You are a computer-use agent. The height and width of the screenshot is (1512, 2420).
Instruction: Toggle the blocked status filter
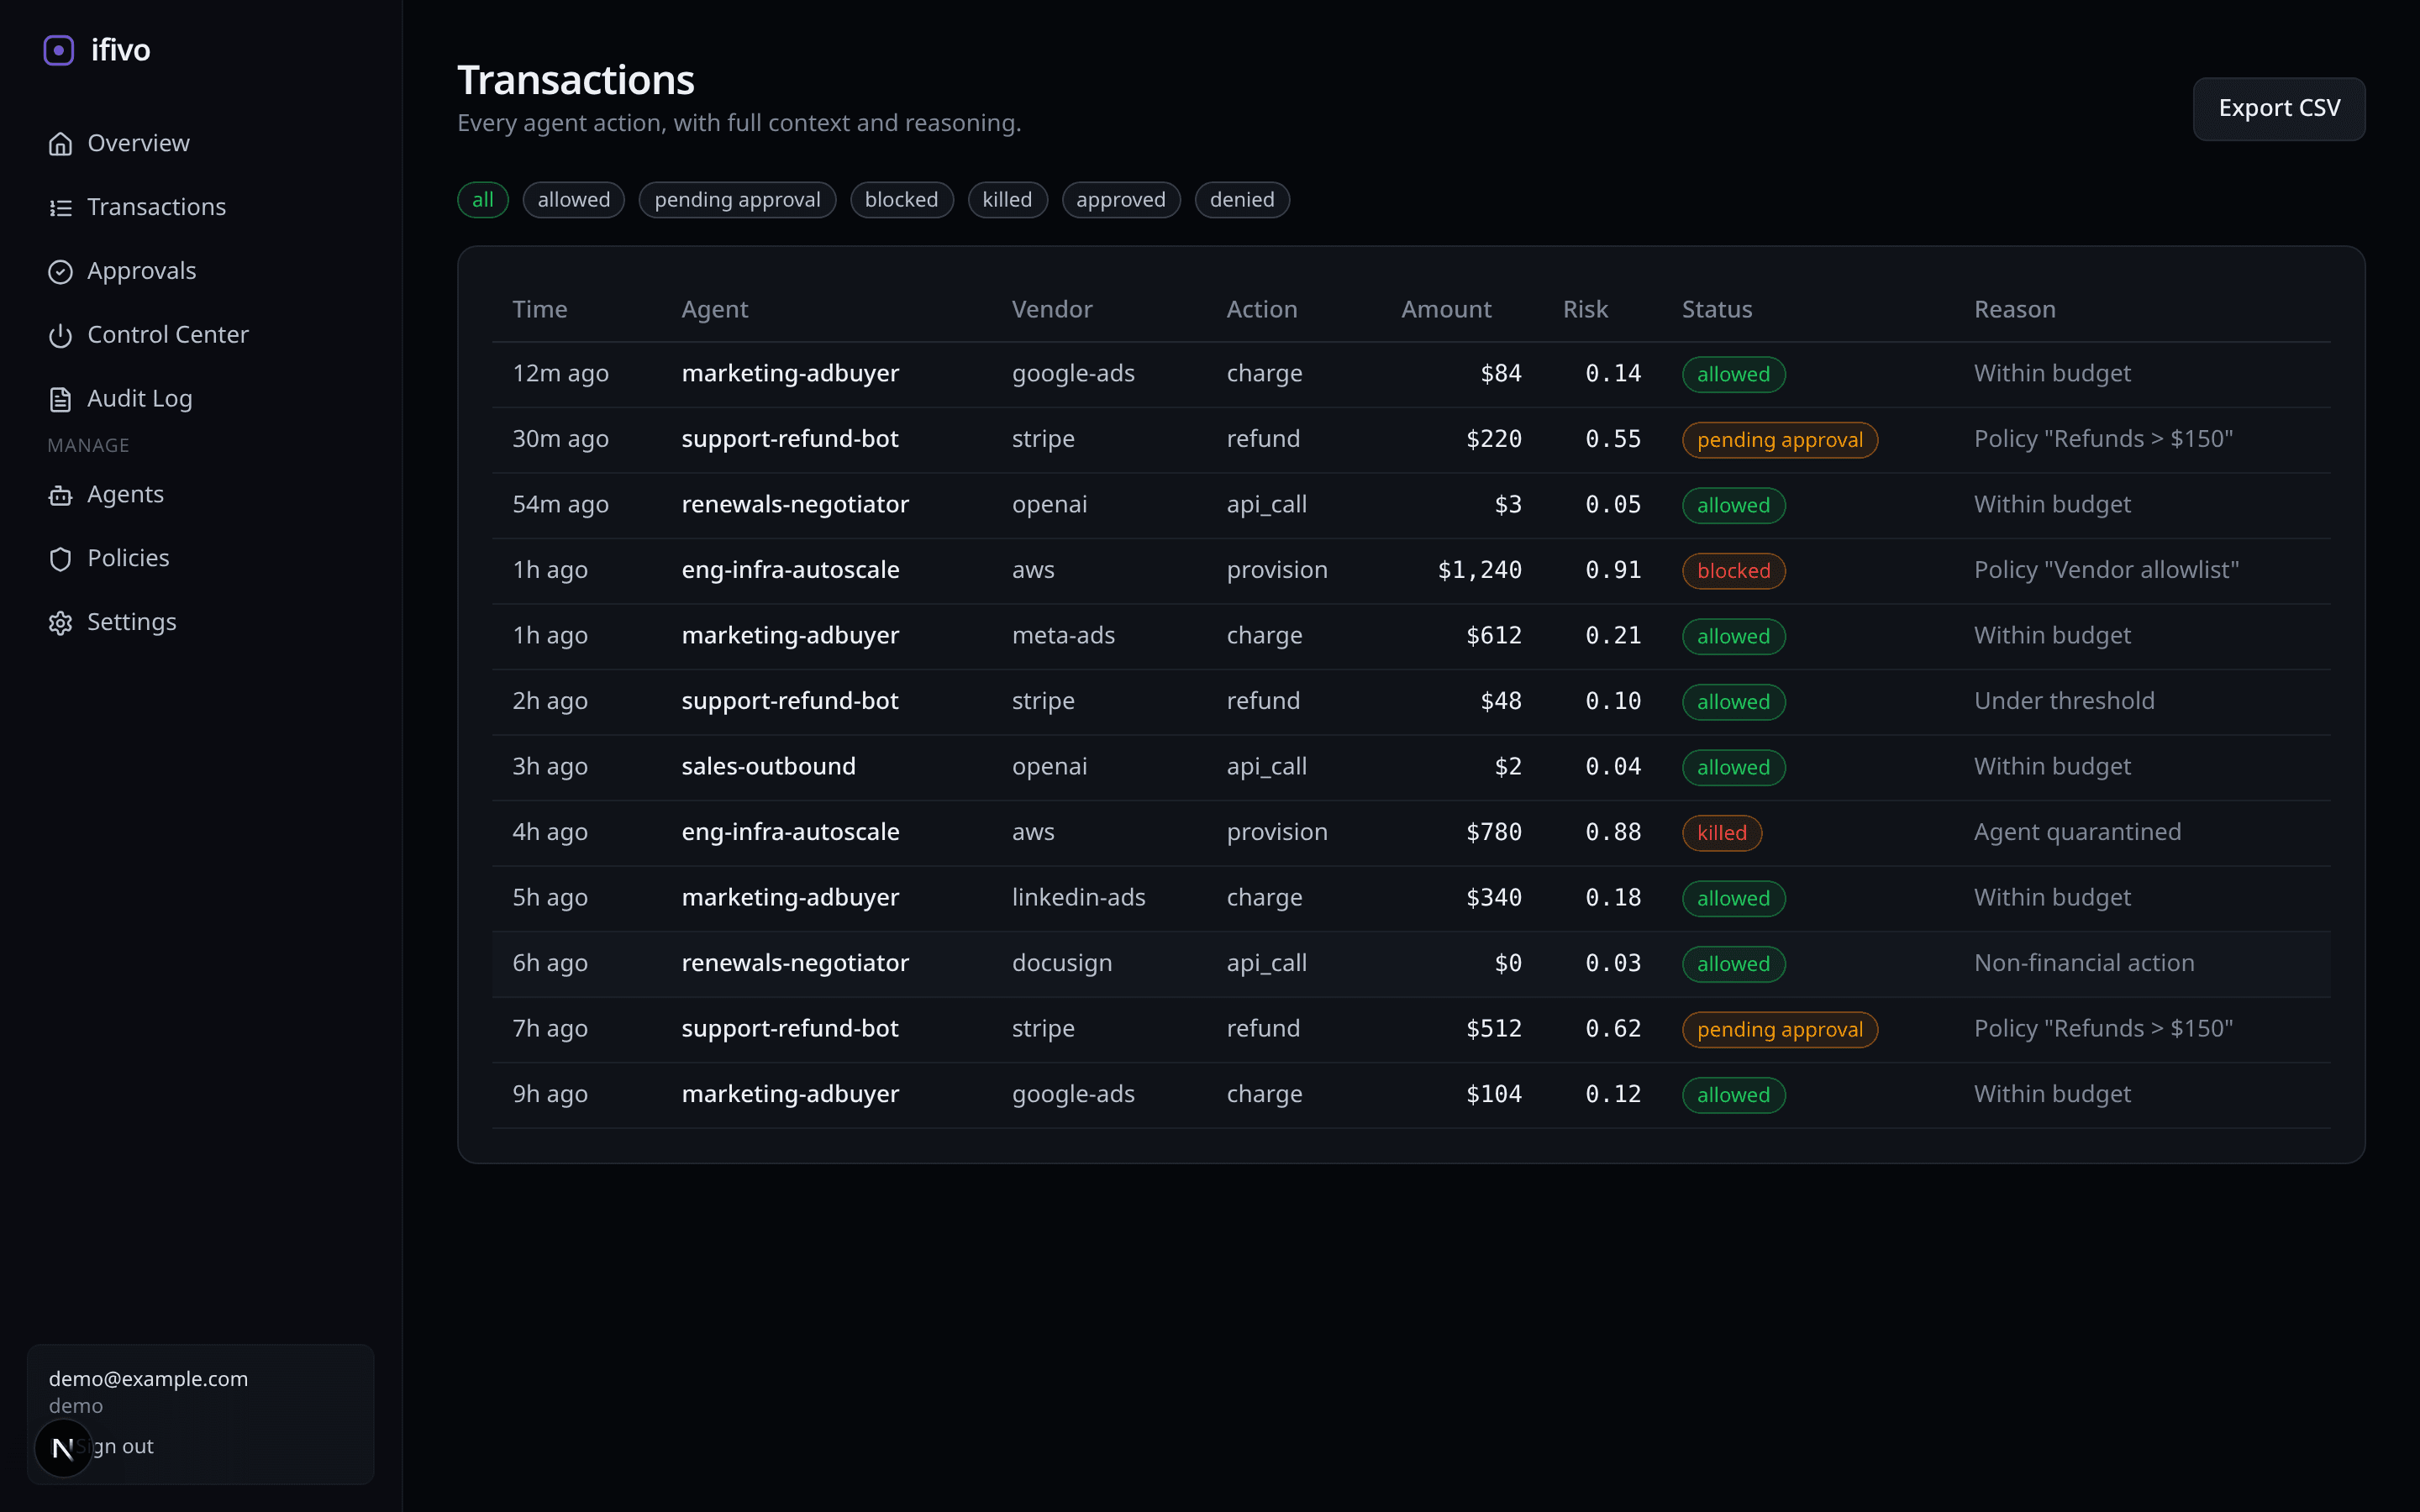pos(901,199)
